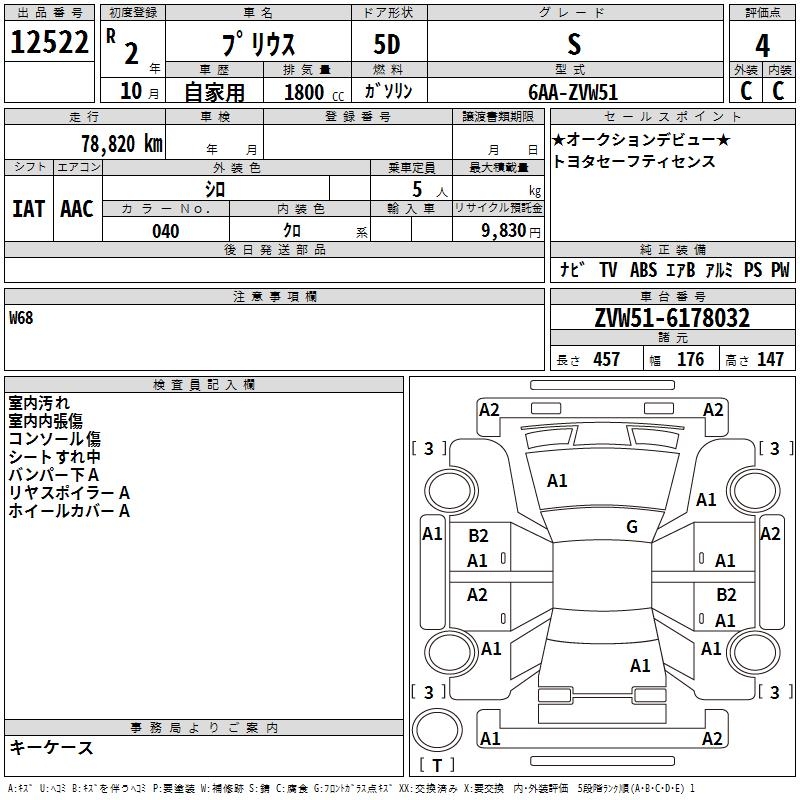Click the inspector note リヤスポイラーA

point(69,493)
